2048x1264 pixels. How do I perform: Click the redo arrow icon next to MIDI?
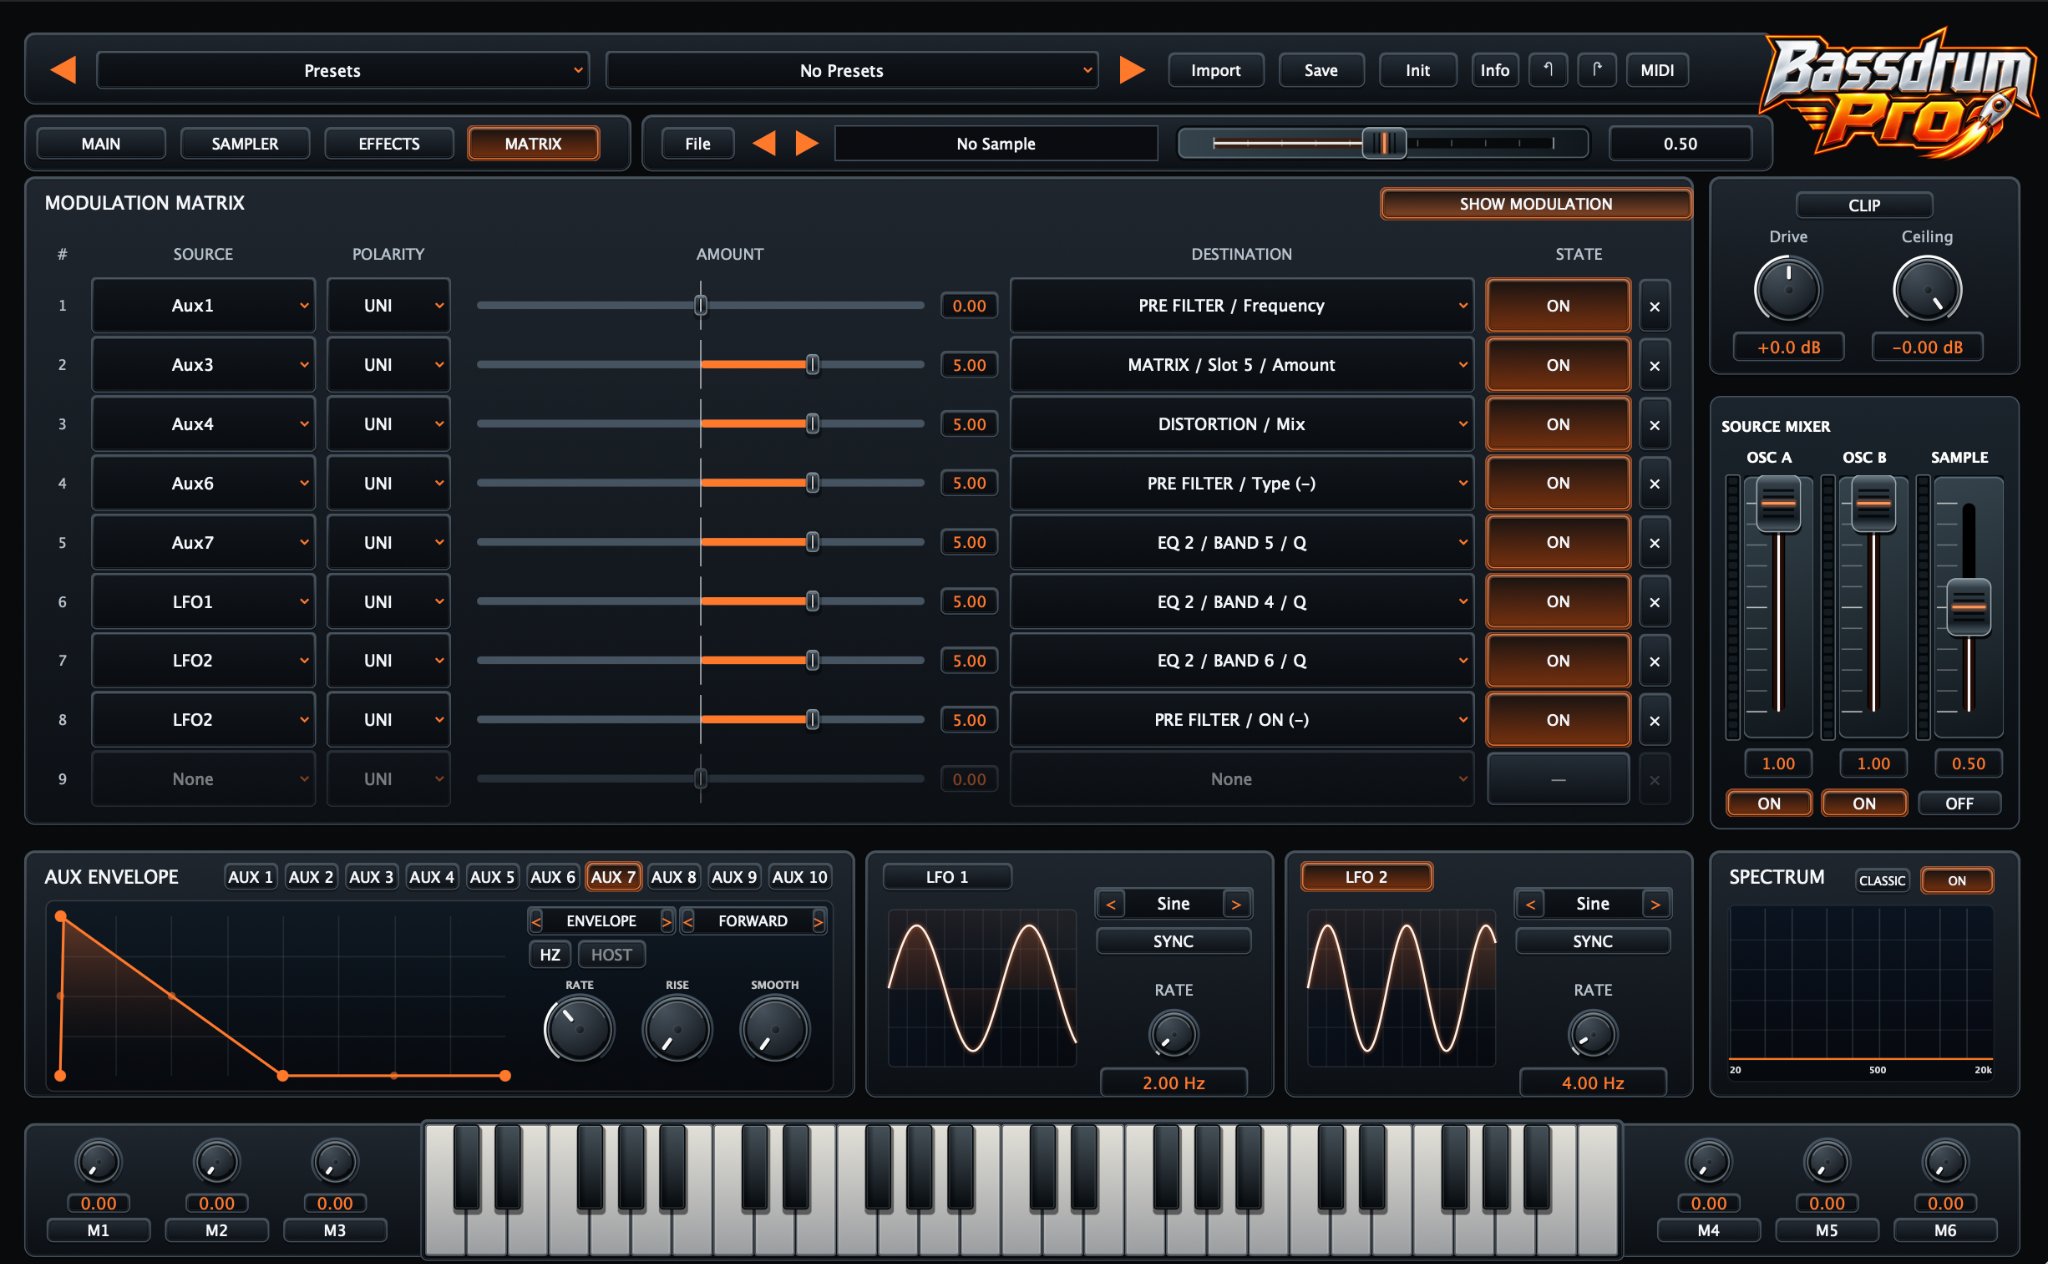click(1597, 70)
